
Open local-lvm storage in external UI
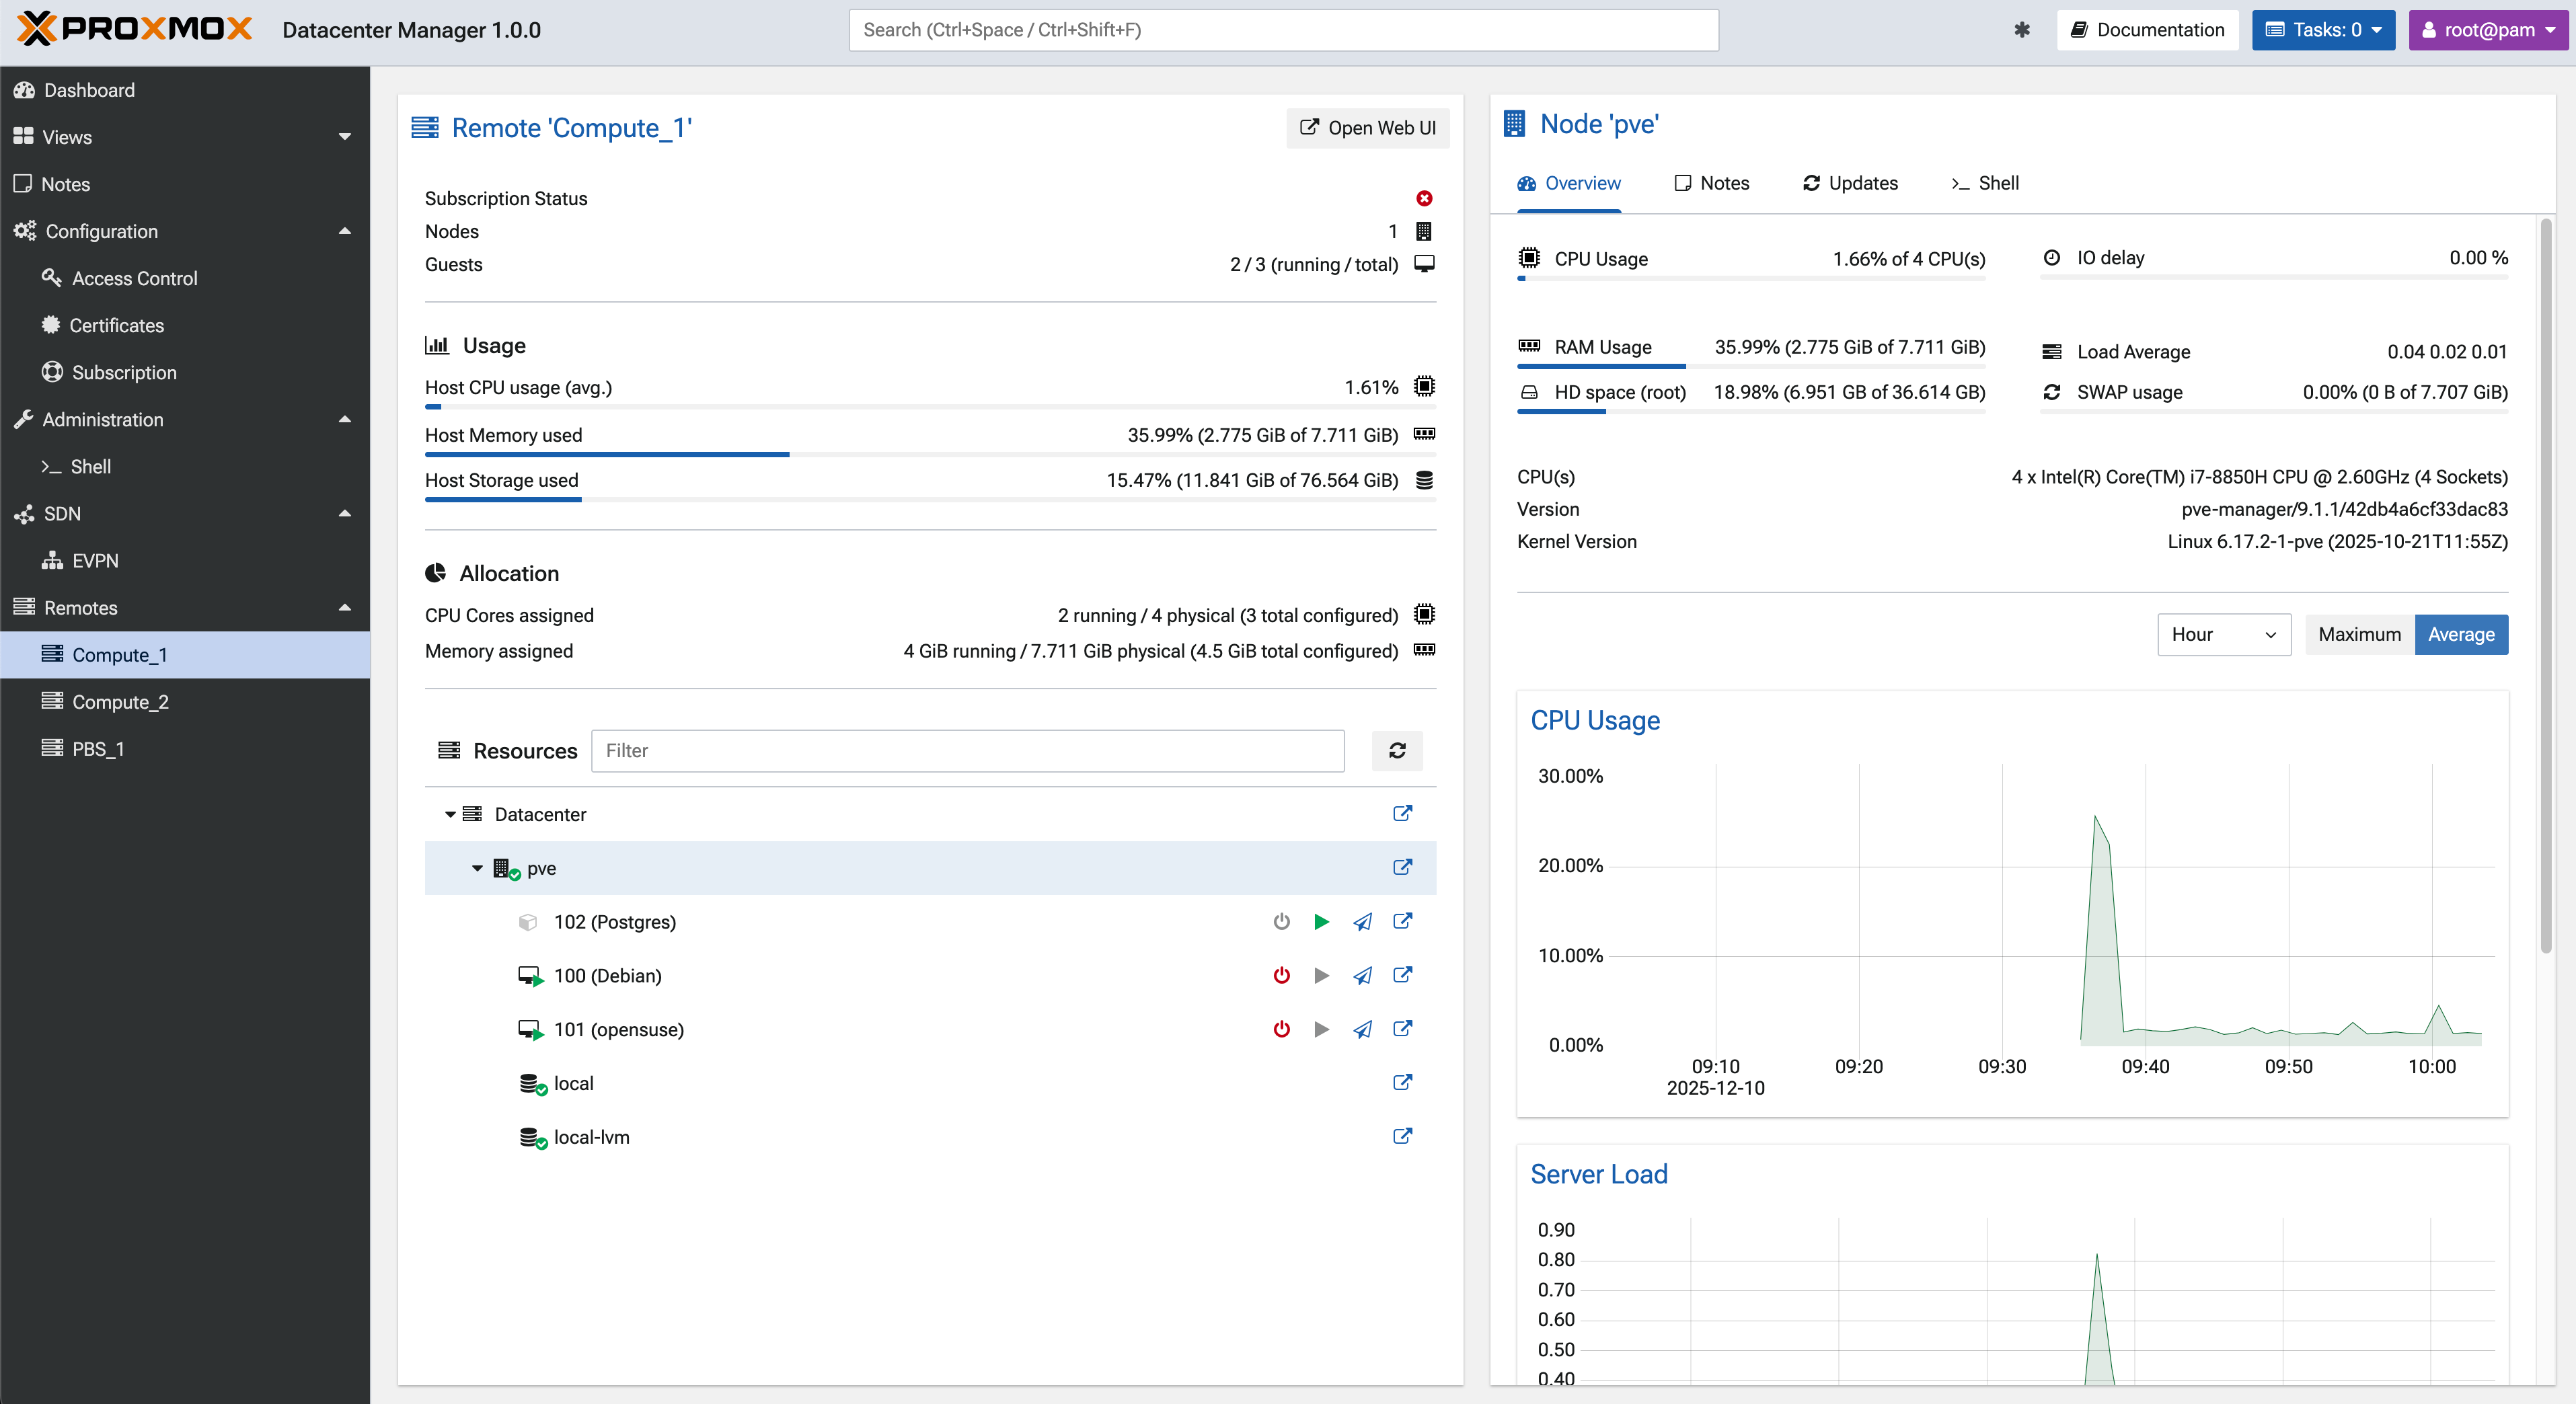click(1402, 1137)
